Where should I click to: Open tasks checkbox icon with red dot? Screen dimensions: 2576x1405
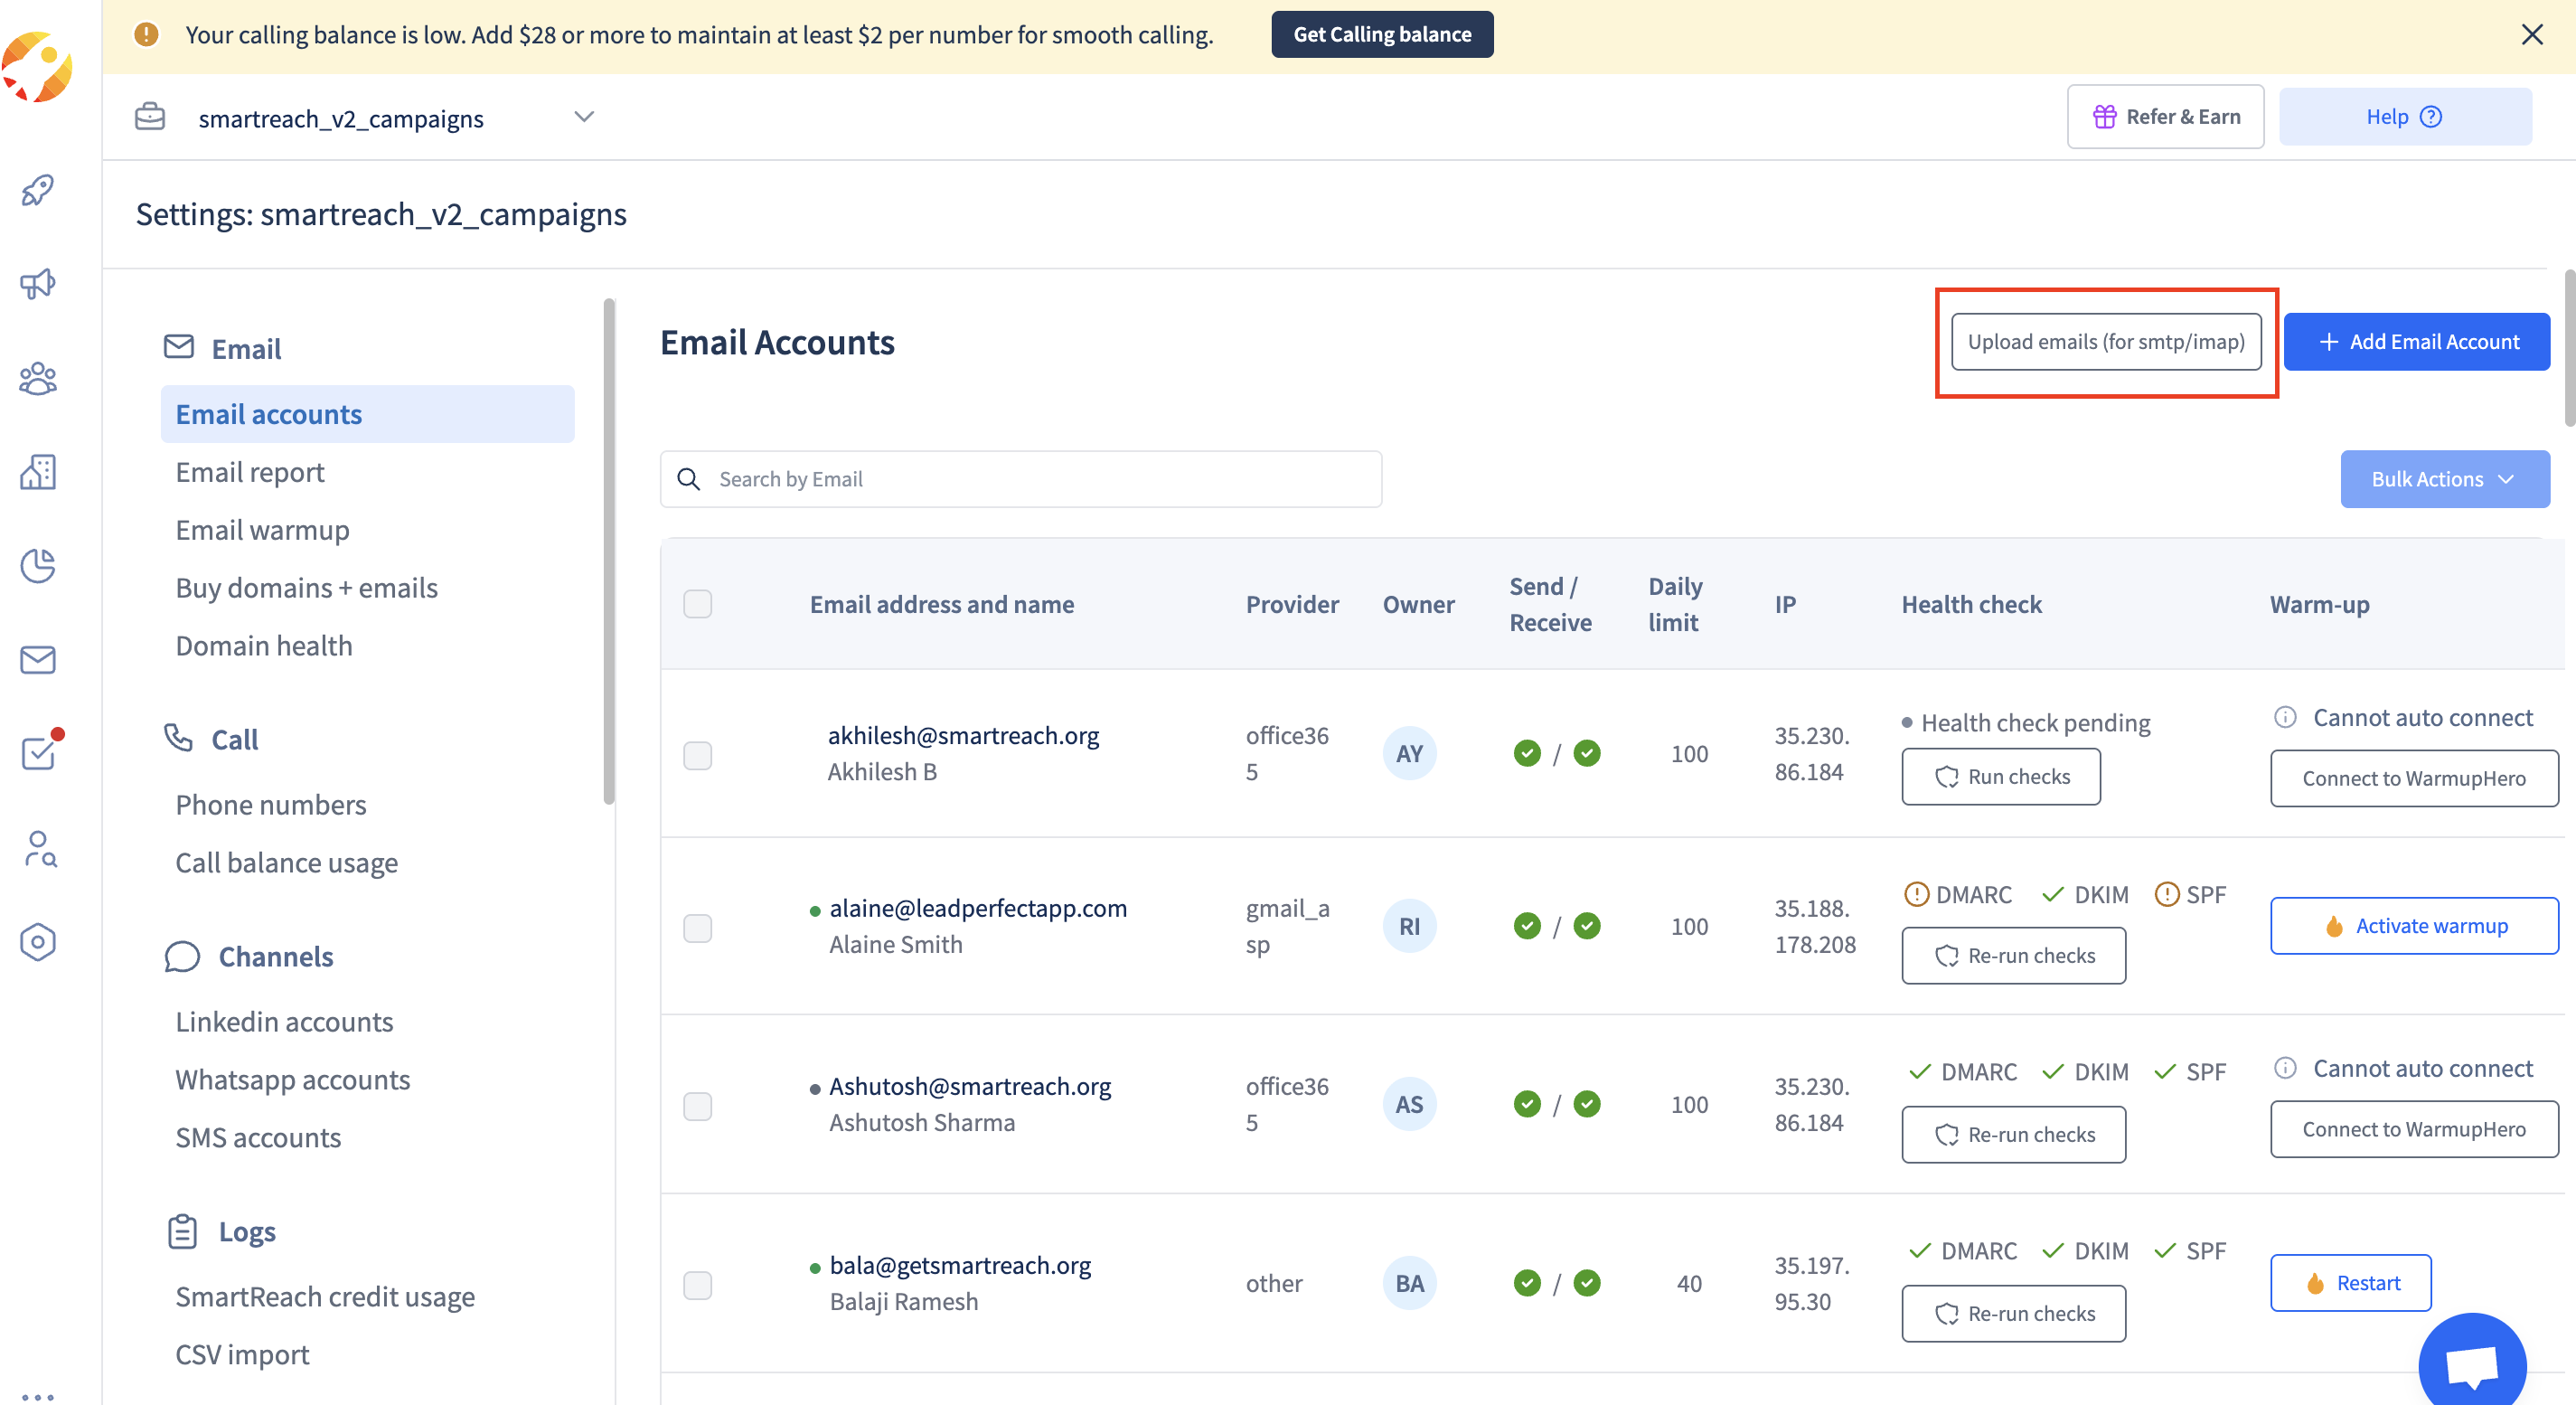(38, 753)
